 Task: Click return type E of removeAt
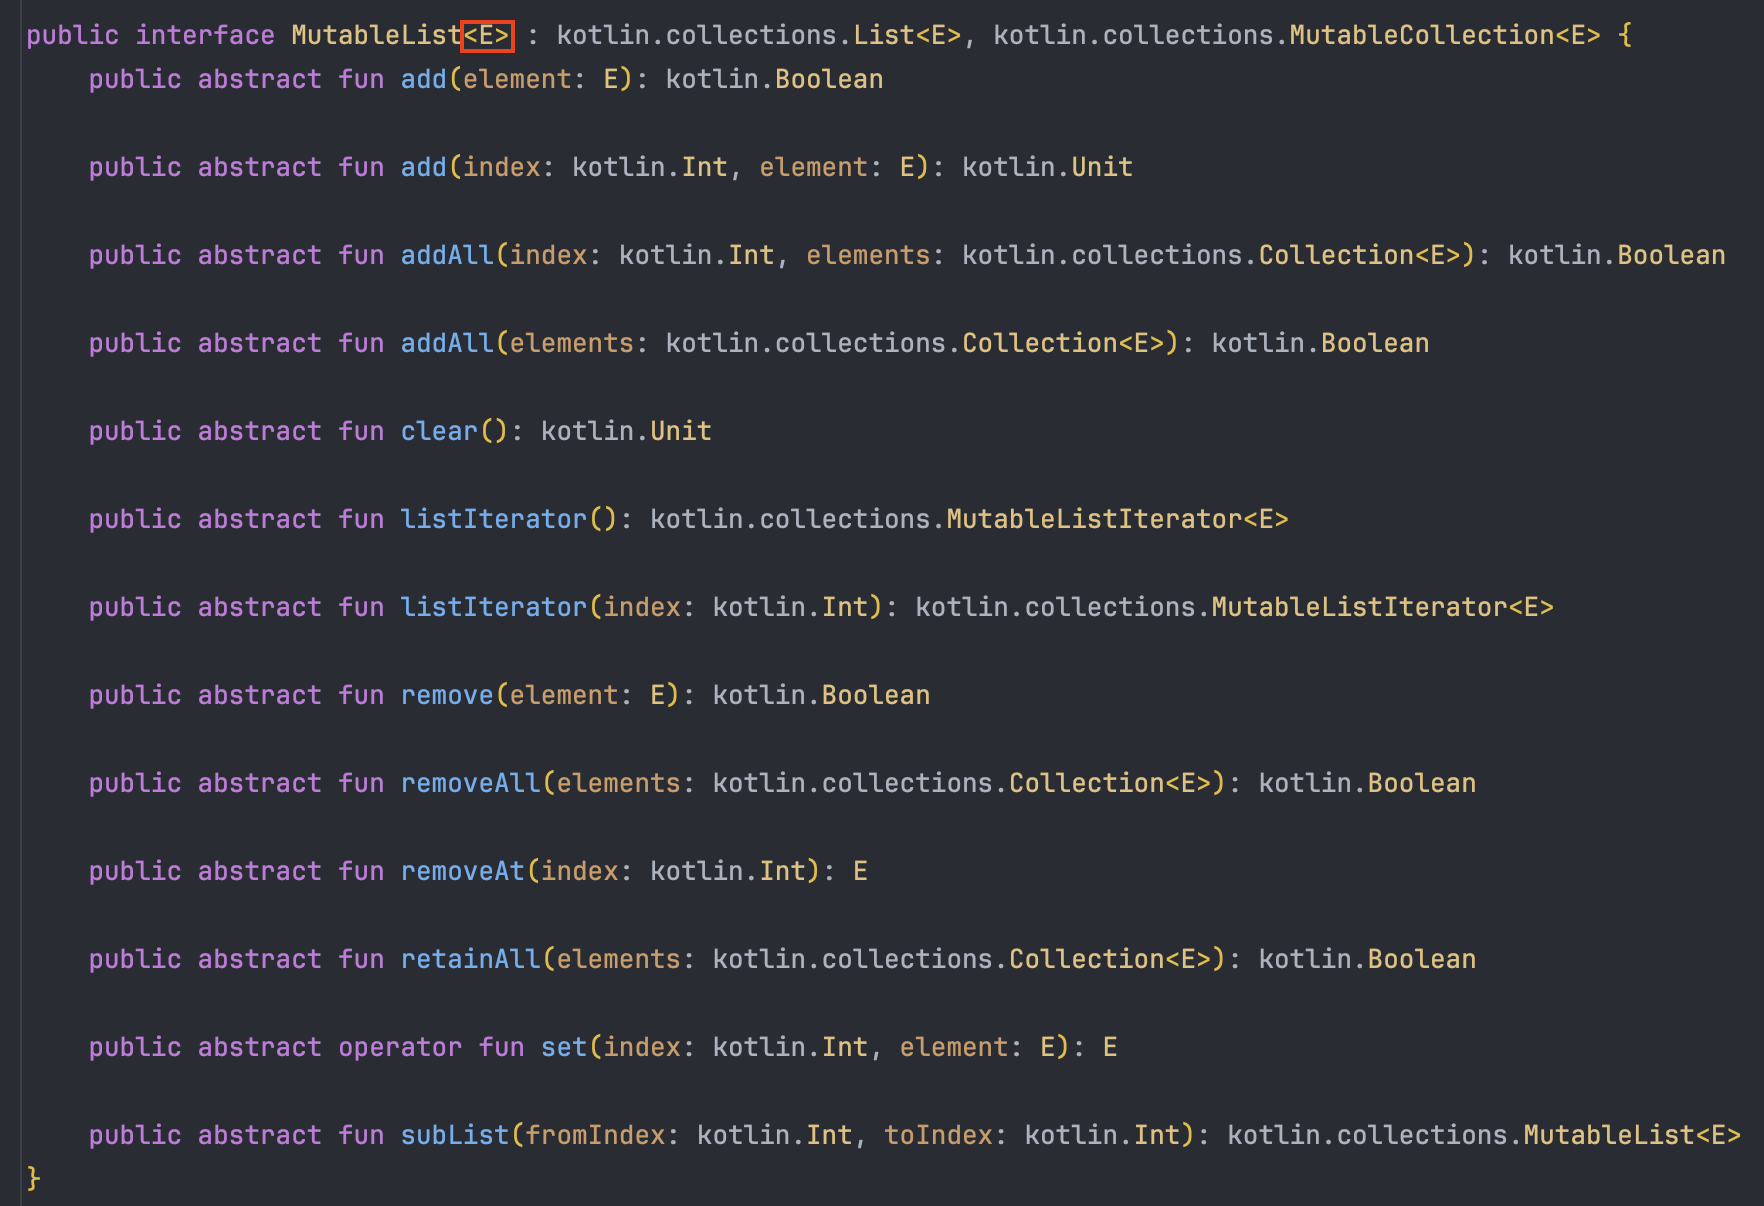click(x=860, y=871)
